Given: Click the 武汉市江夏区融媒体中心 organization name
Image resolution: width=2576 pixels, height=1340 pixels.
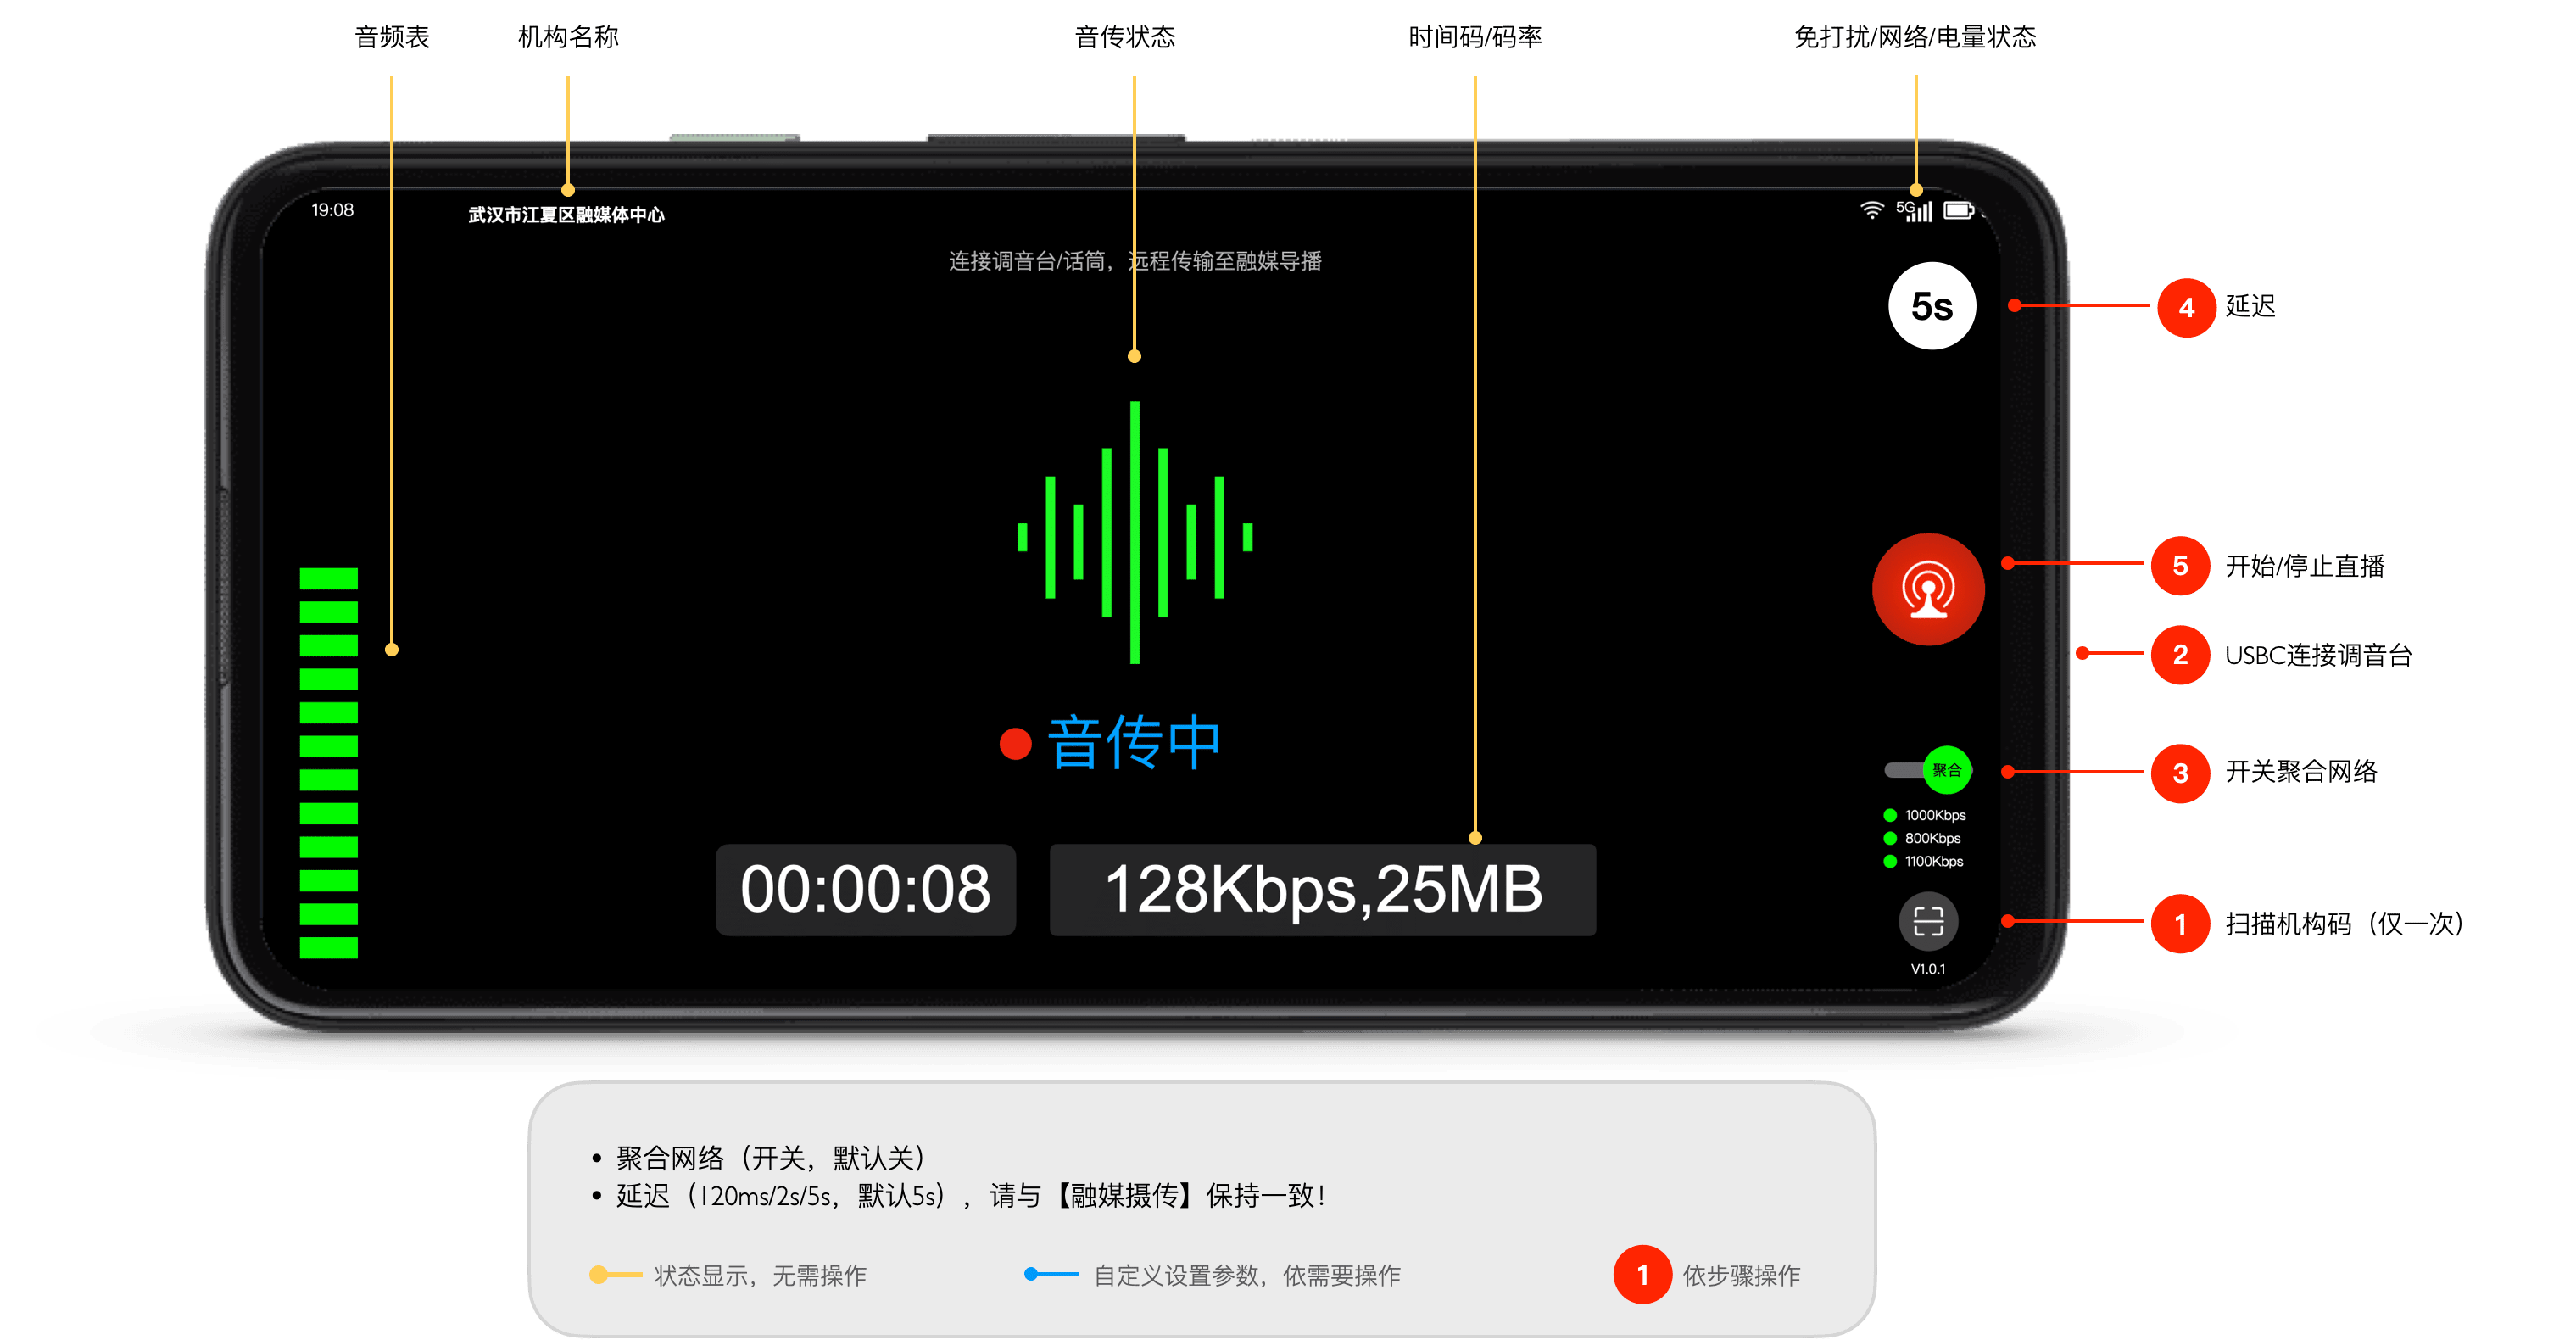Looking at the screenshot, I should tap(566, 215).
